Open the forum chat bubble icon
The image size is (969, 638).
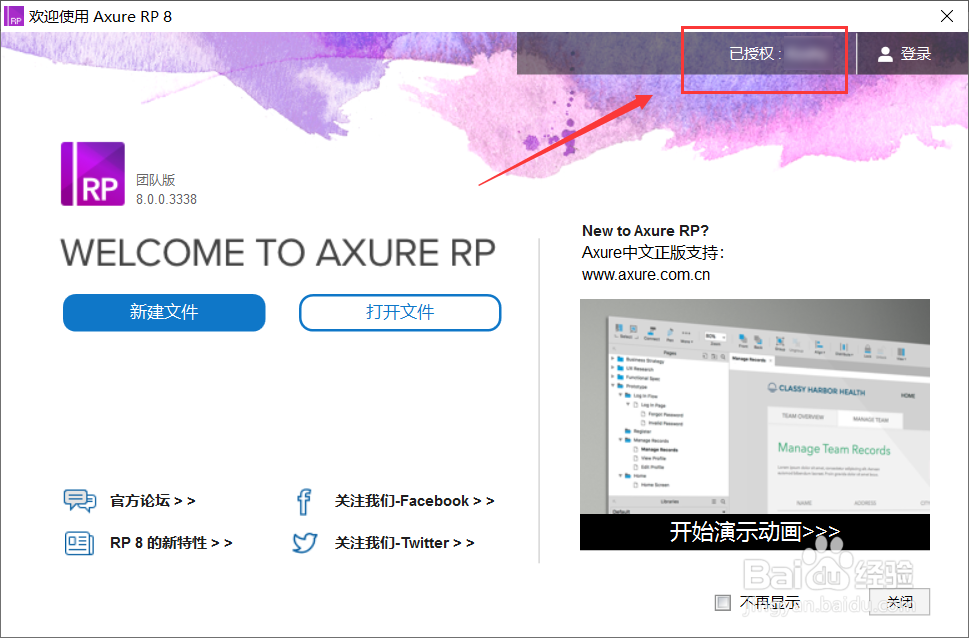pyautogui.click(x=80, y=501)
